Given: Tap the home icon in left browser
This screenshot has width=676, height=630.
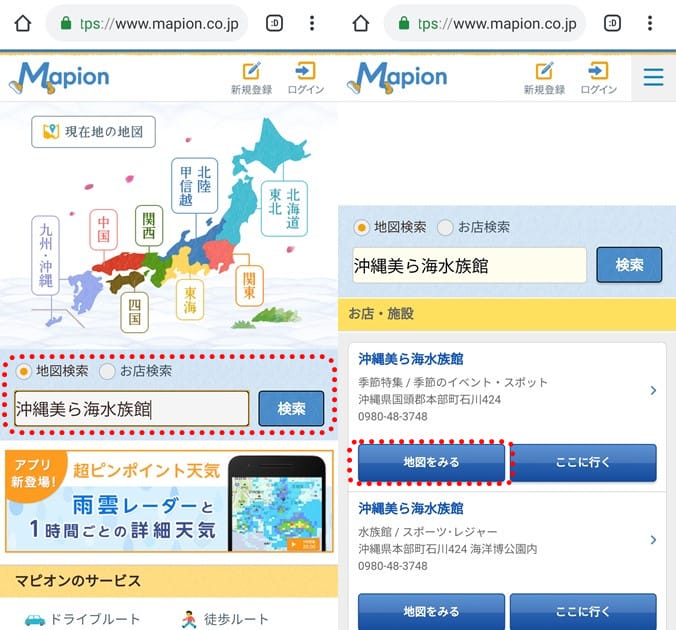Looking at the screenshot, I should pos(23,23).
